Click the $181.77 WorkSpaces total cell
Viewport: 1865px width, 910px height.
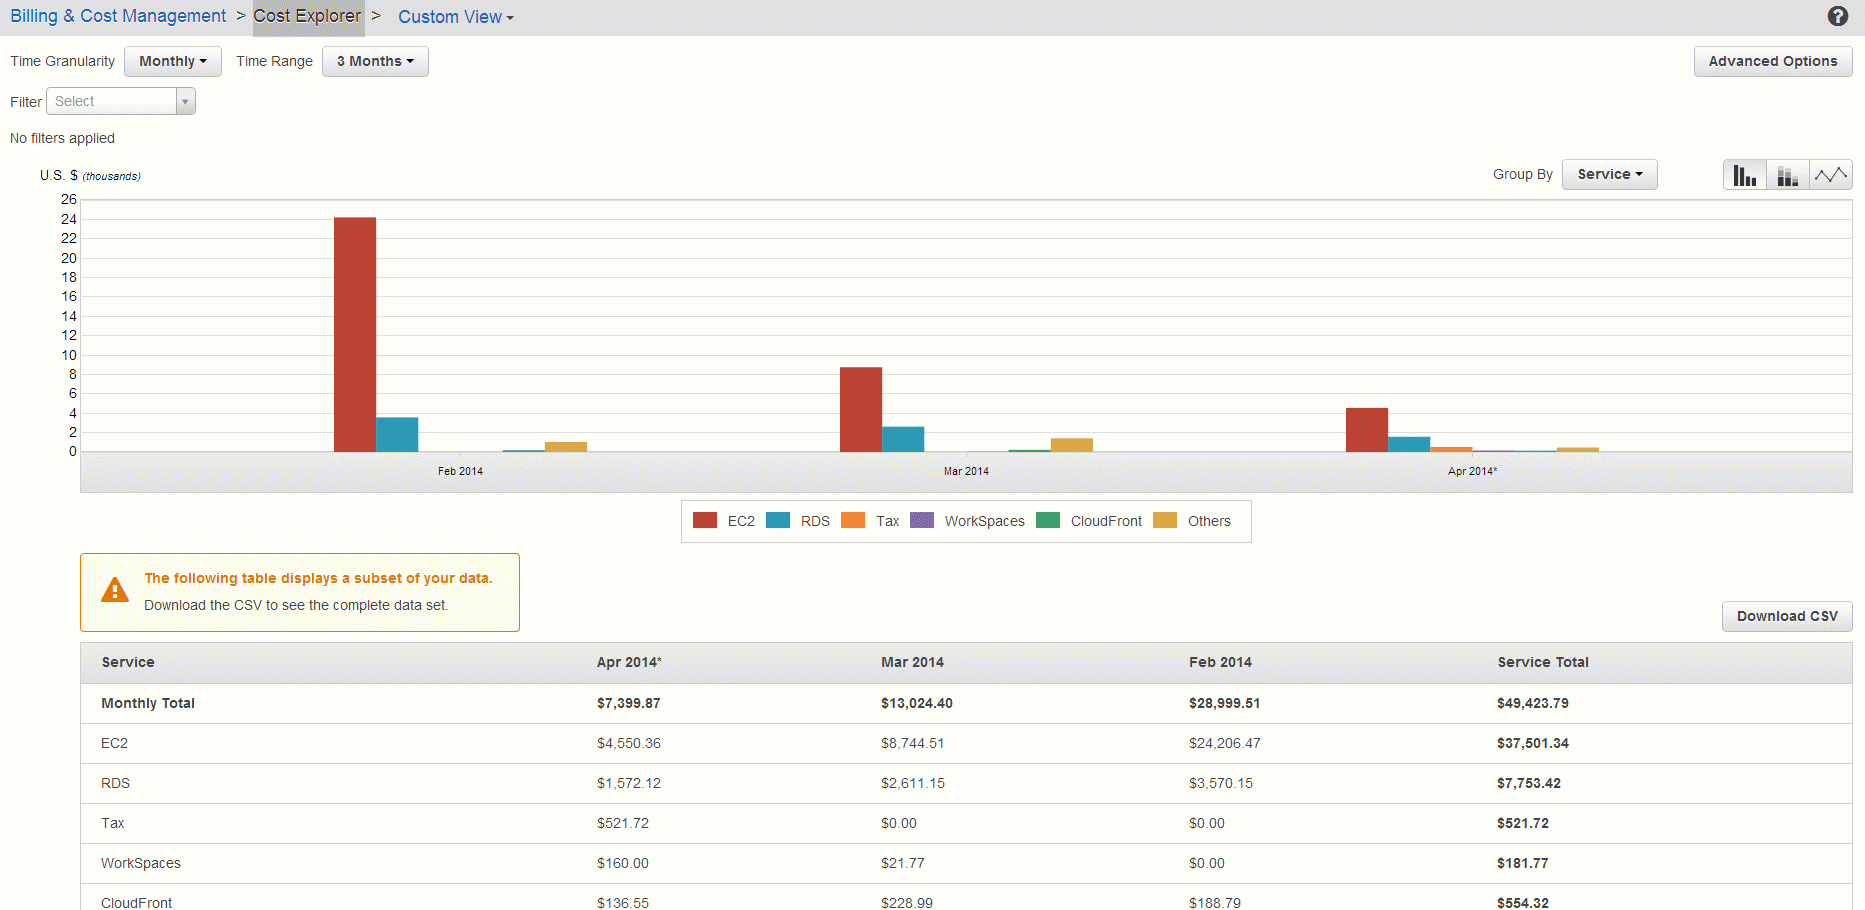point(1523,863)
